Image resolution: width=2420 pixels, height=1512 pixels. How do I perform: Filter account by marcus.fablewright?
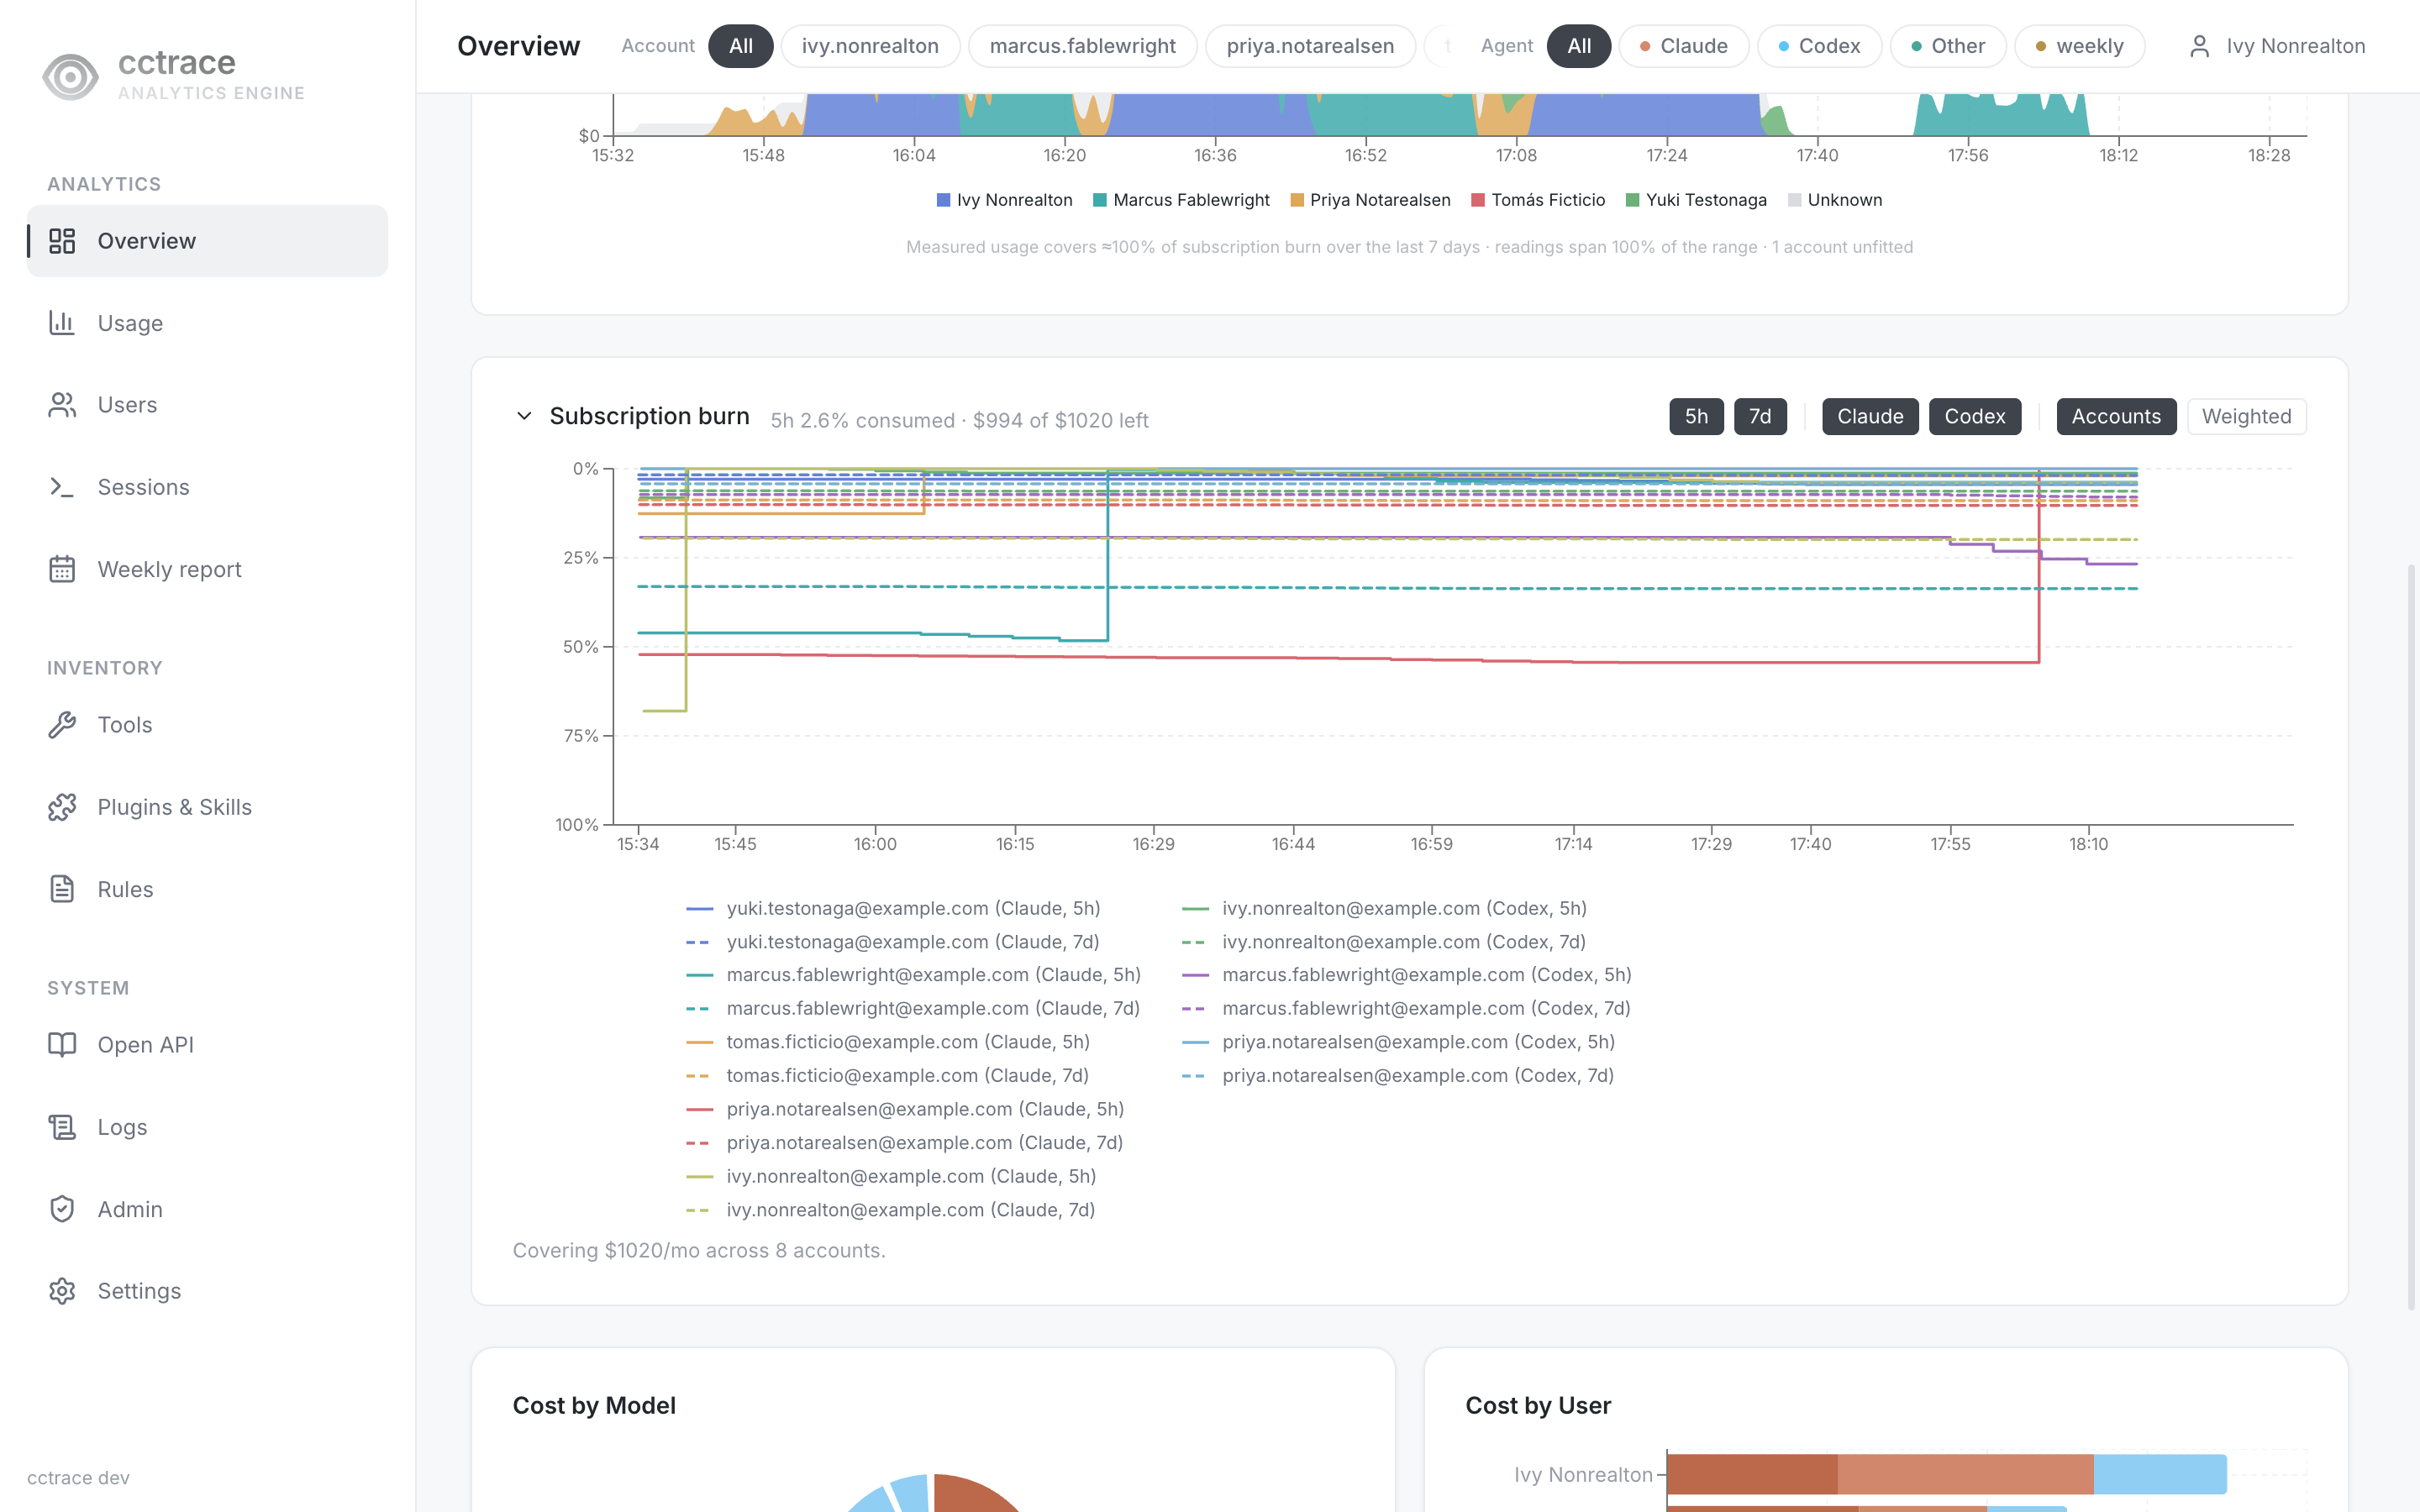(1082, 46)
